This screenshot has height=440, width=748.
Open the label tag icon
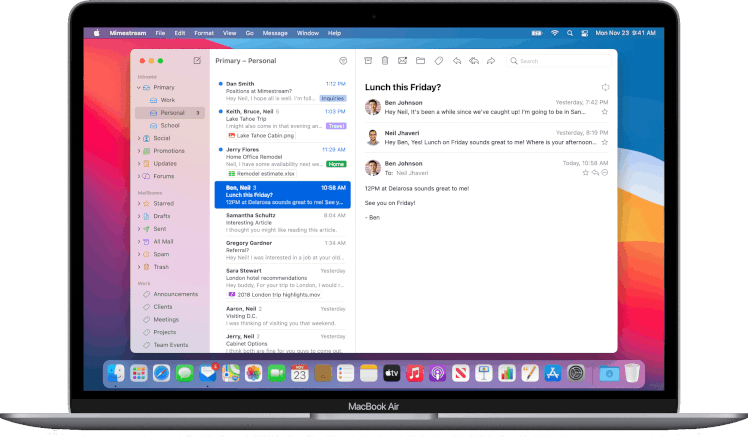pos(438,61)
